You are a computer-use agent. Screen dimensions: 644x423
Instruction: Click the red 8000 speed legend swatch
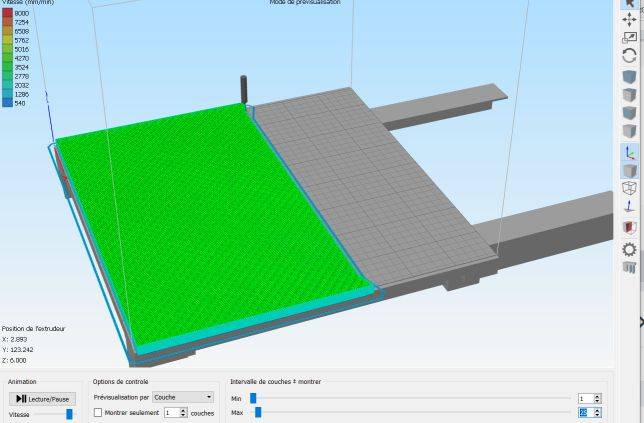(7, 13)
